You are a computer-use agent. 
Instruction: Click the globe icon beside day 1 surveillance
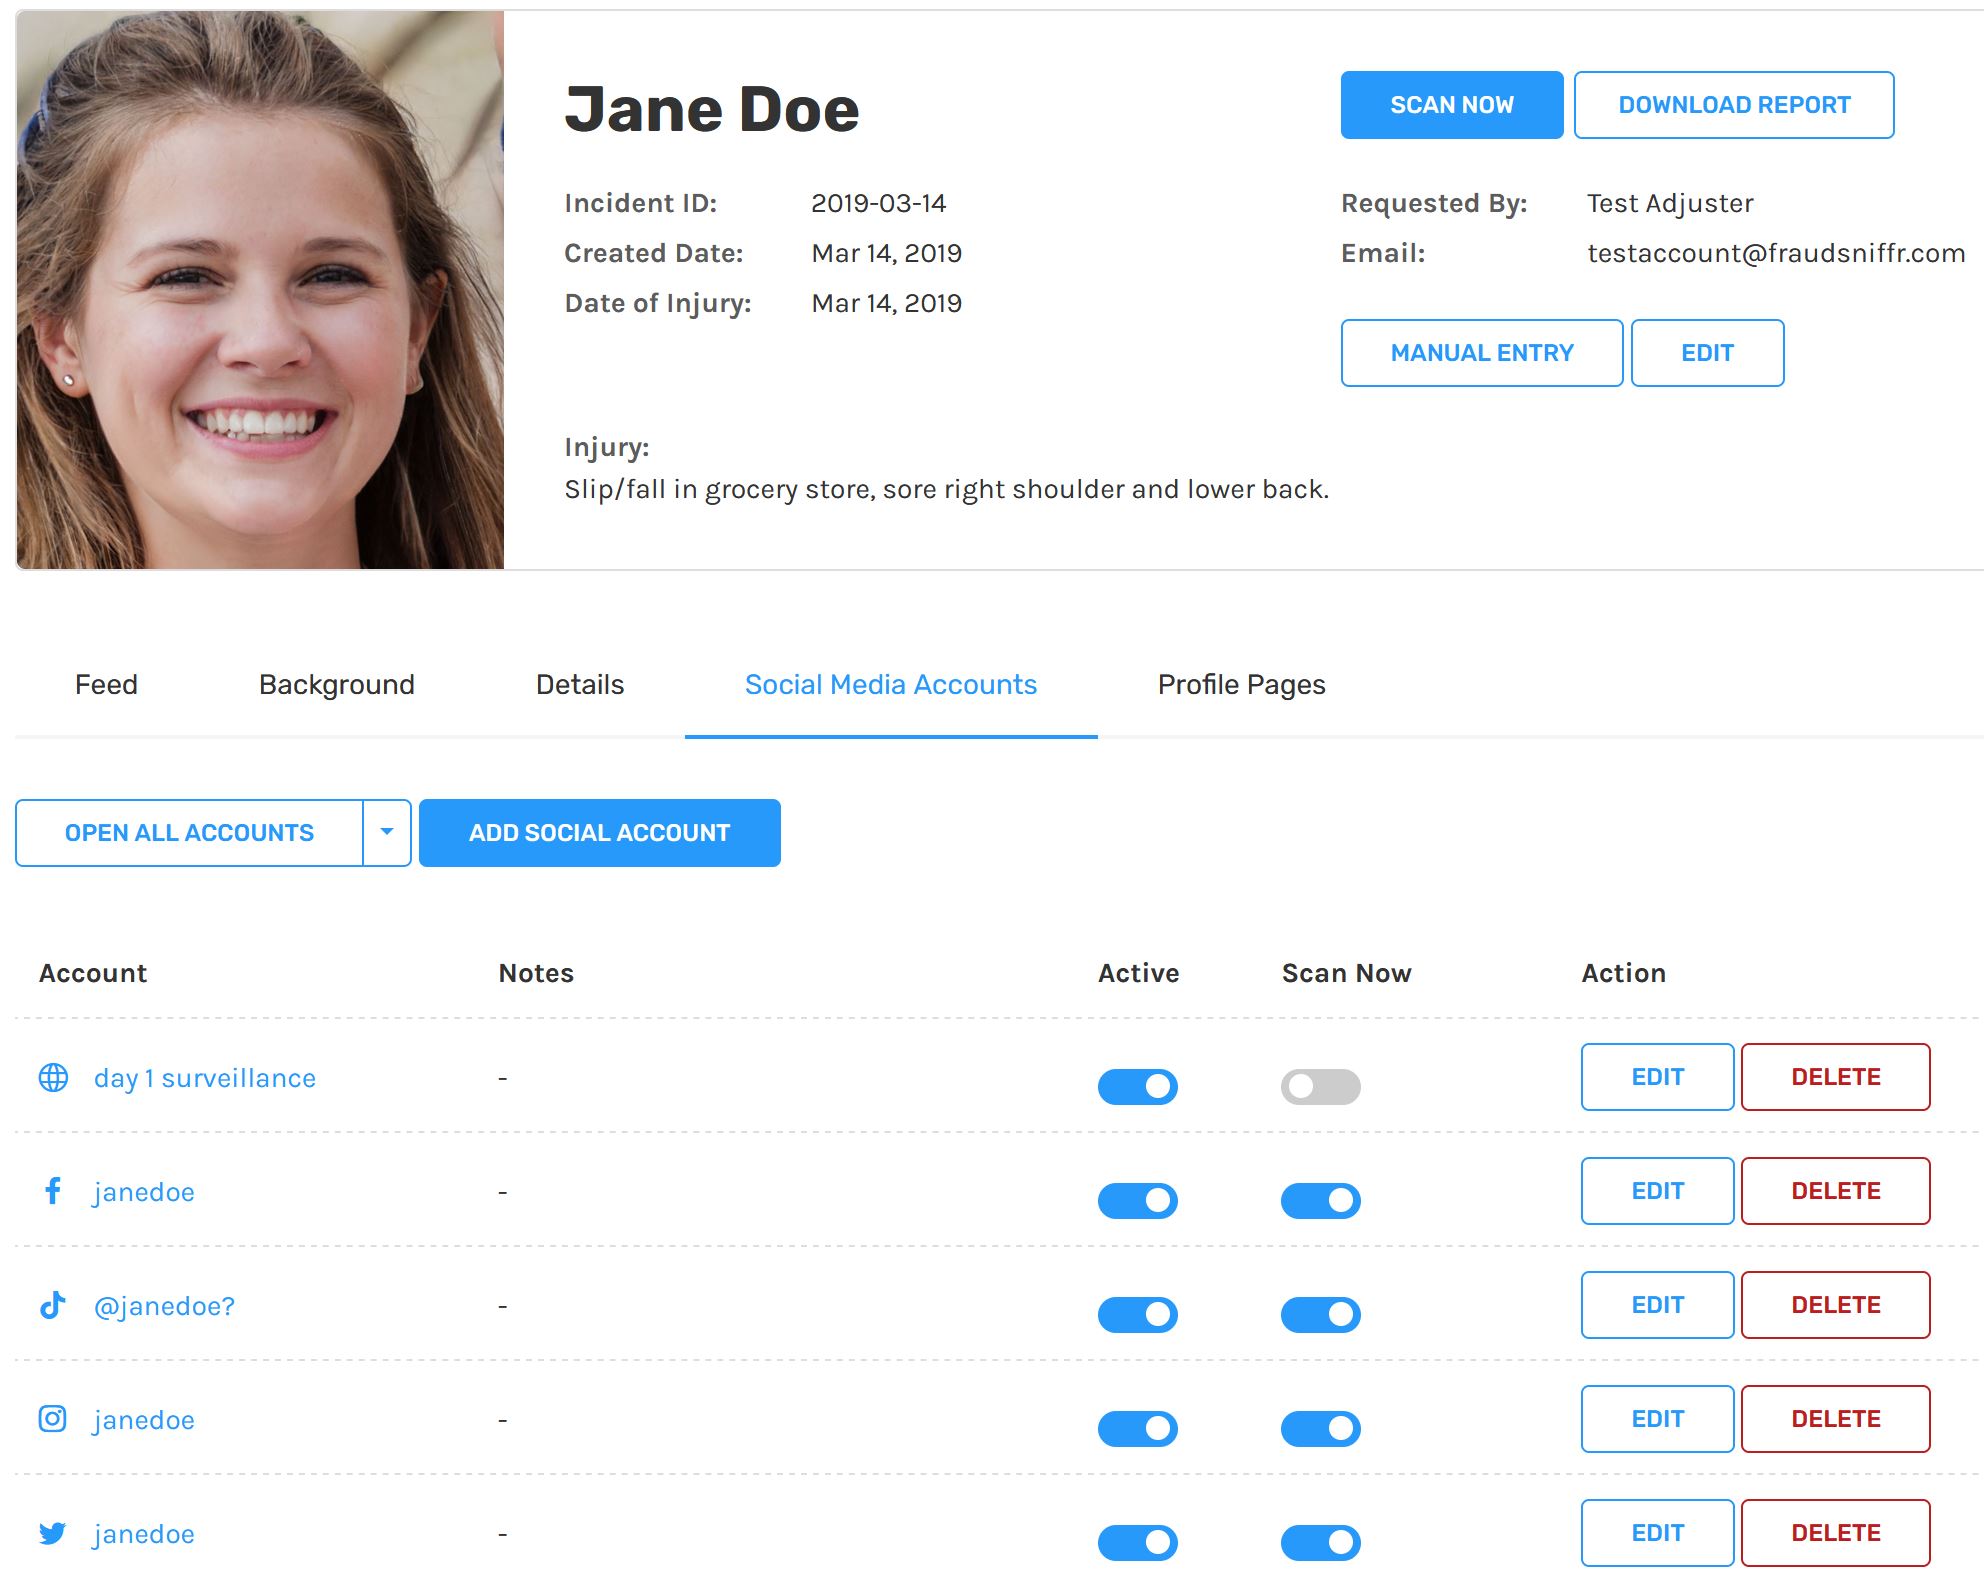pyautogui.click(x=53, y=1077)
